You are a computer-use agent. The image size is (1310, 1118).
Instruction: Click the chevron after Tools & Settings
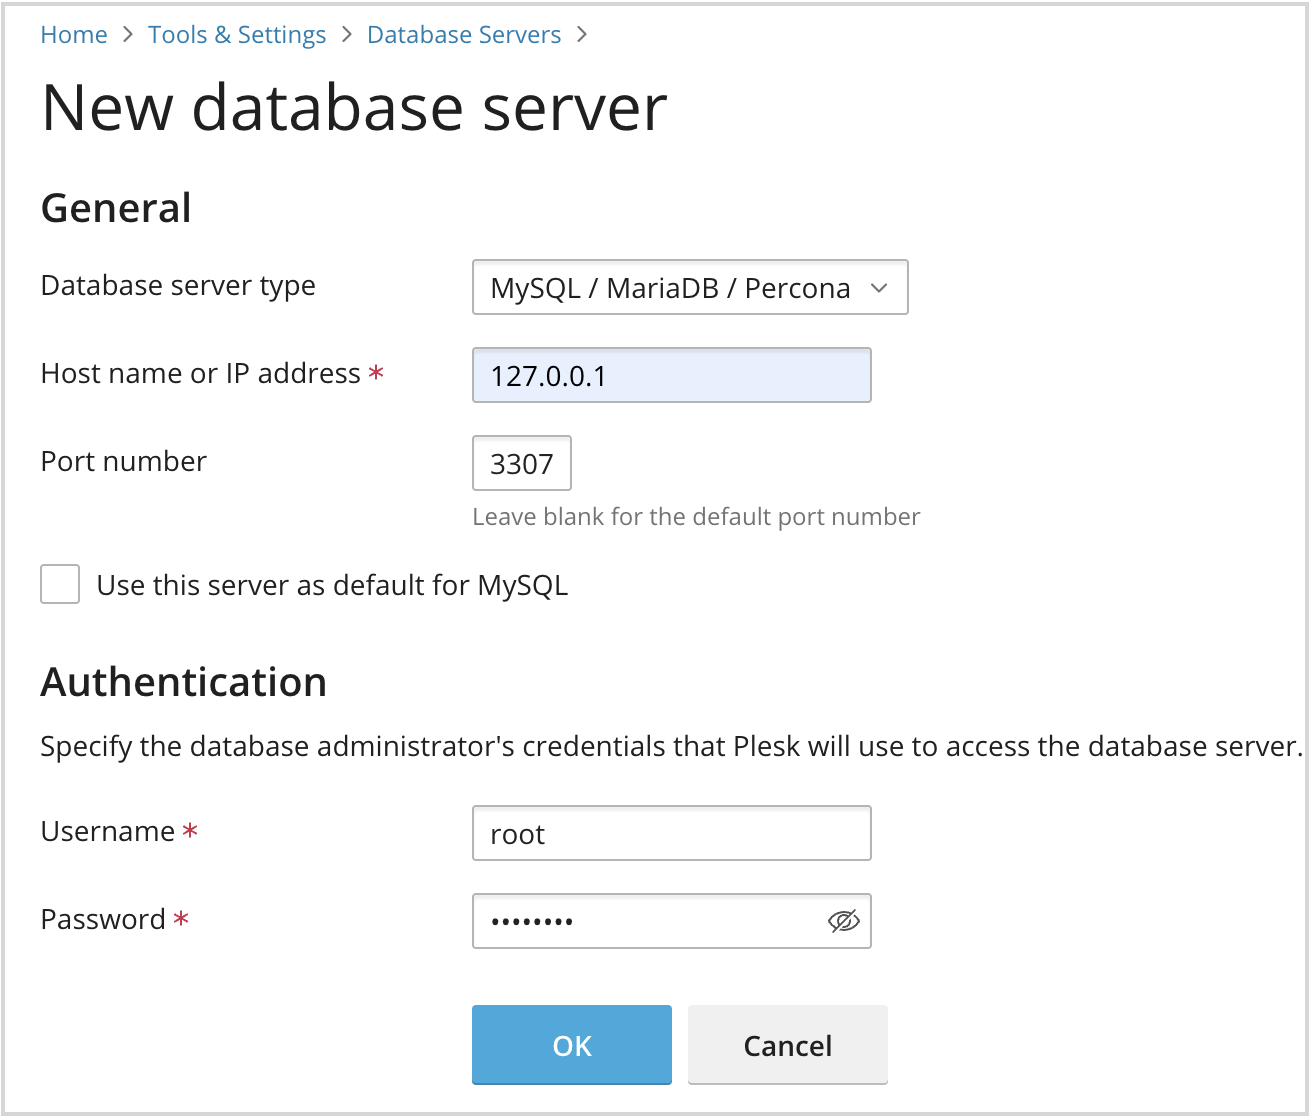347,35
